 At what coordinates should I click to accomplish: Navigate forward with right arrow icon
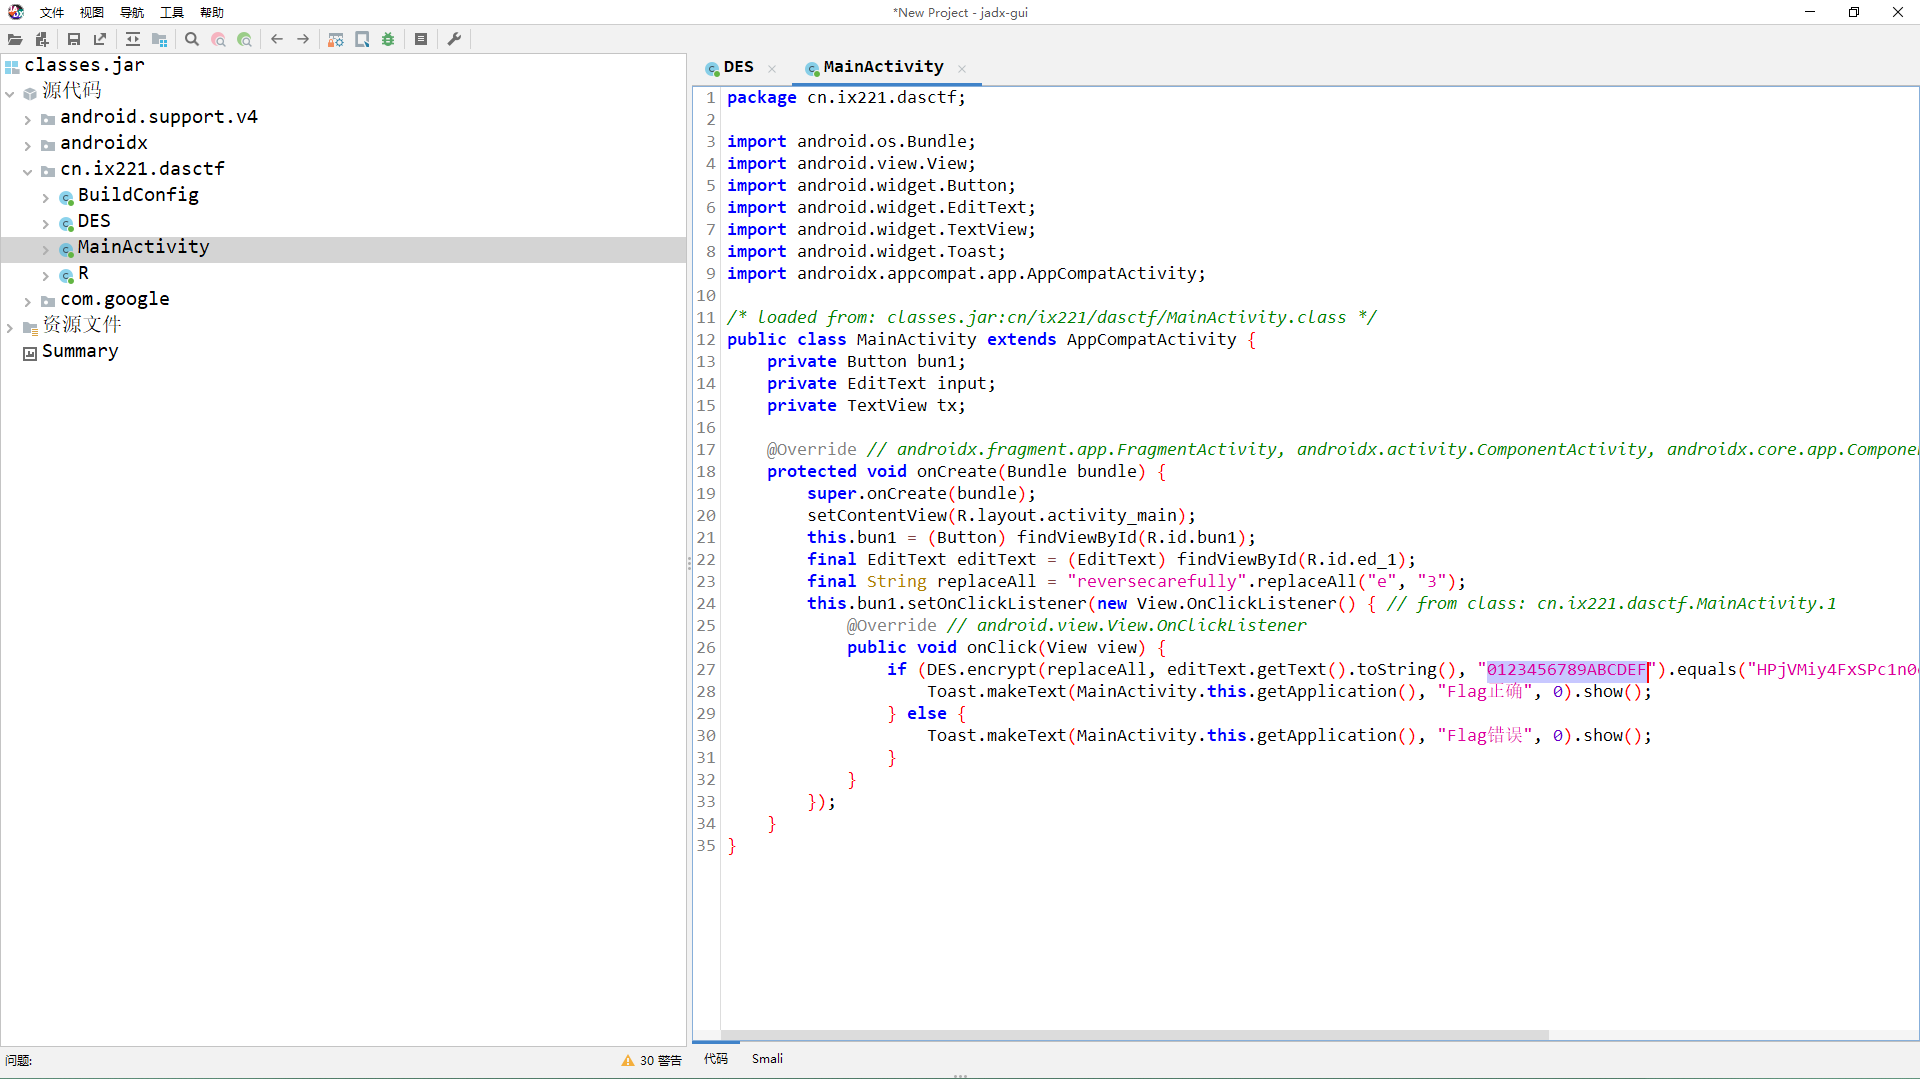[x=303, y=39]
